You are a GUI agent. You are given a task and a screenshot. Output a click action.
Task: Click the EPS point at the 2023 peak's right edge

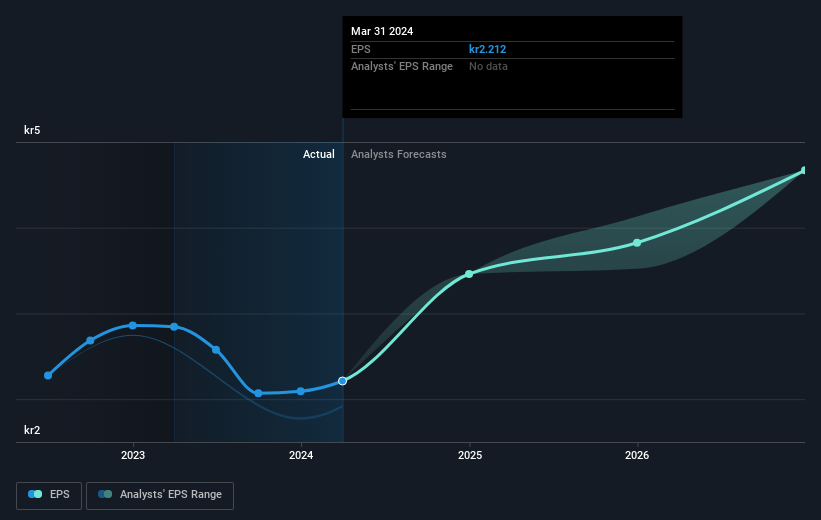[x=174, y=327]
